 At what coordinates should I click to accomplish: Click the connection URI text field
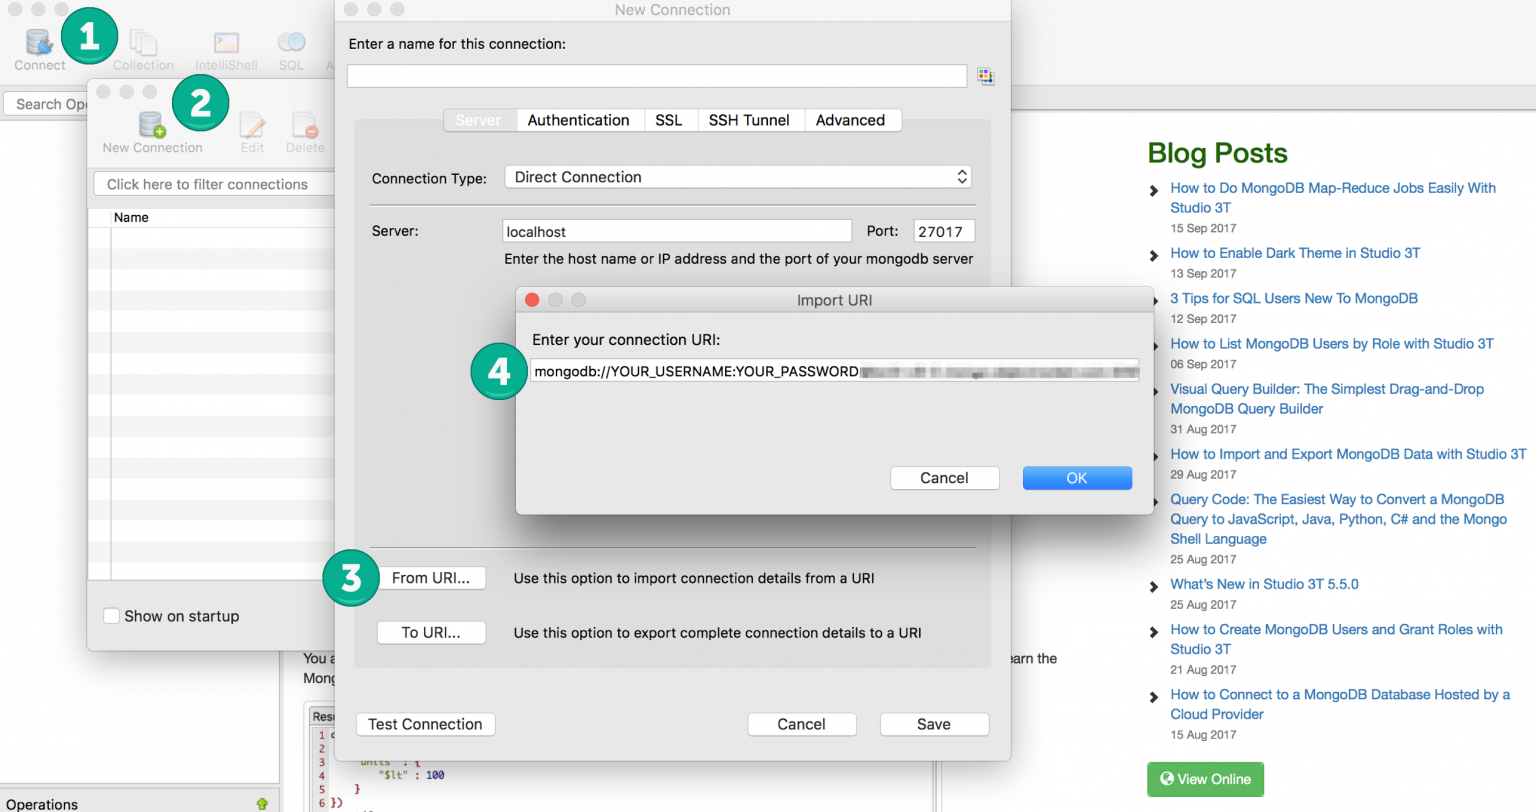point(834,371)
